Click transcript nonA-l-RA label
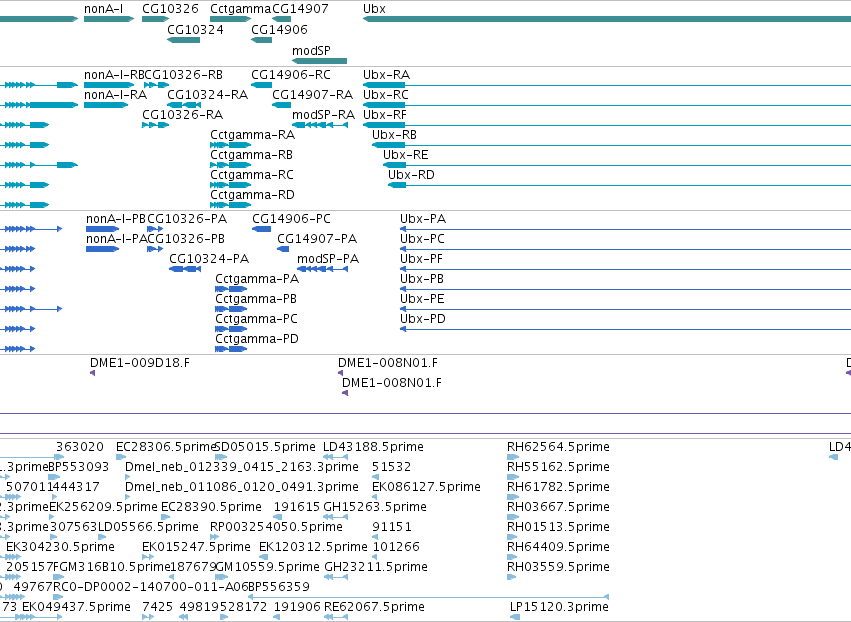Image resolution: width=851 pixels, height=622 pixels. tap(116, 95)
